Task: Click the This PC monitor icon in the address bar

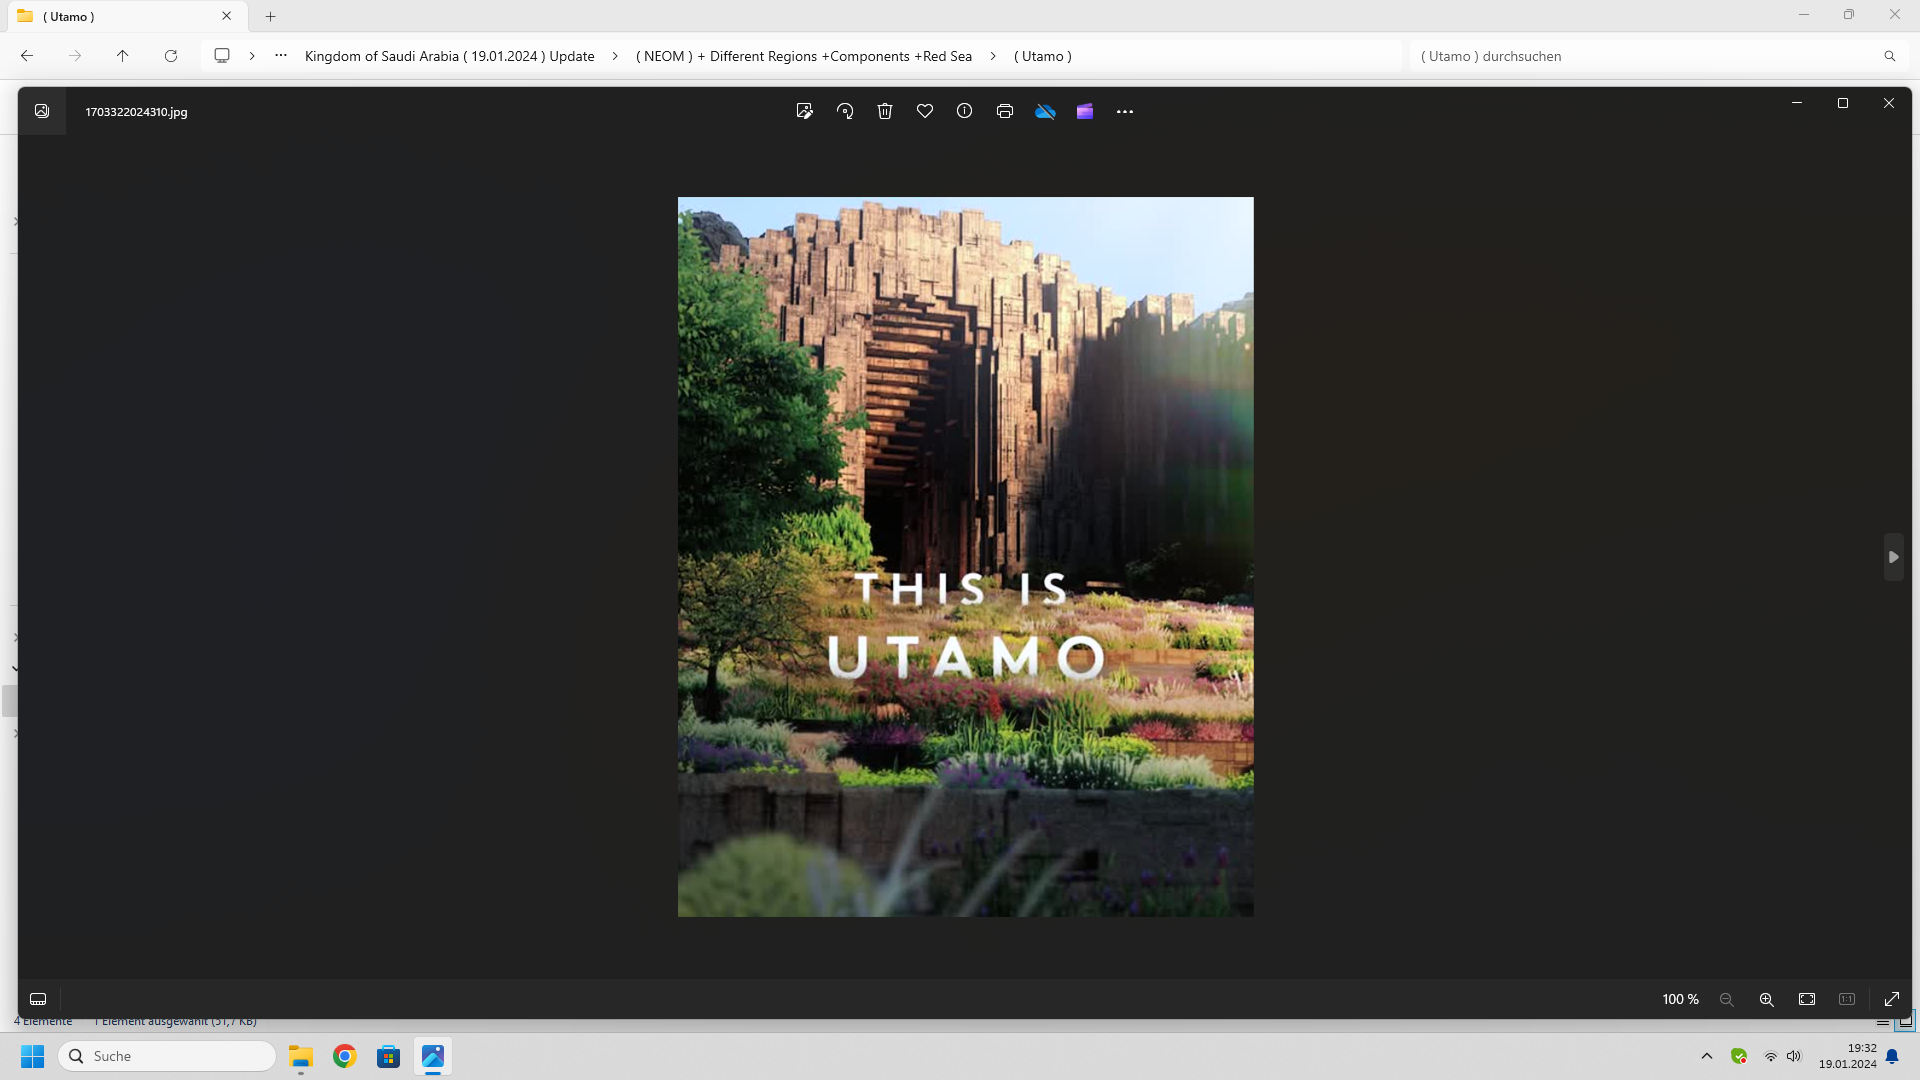Action: click(222, 56)
